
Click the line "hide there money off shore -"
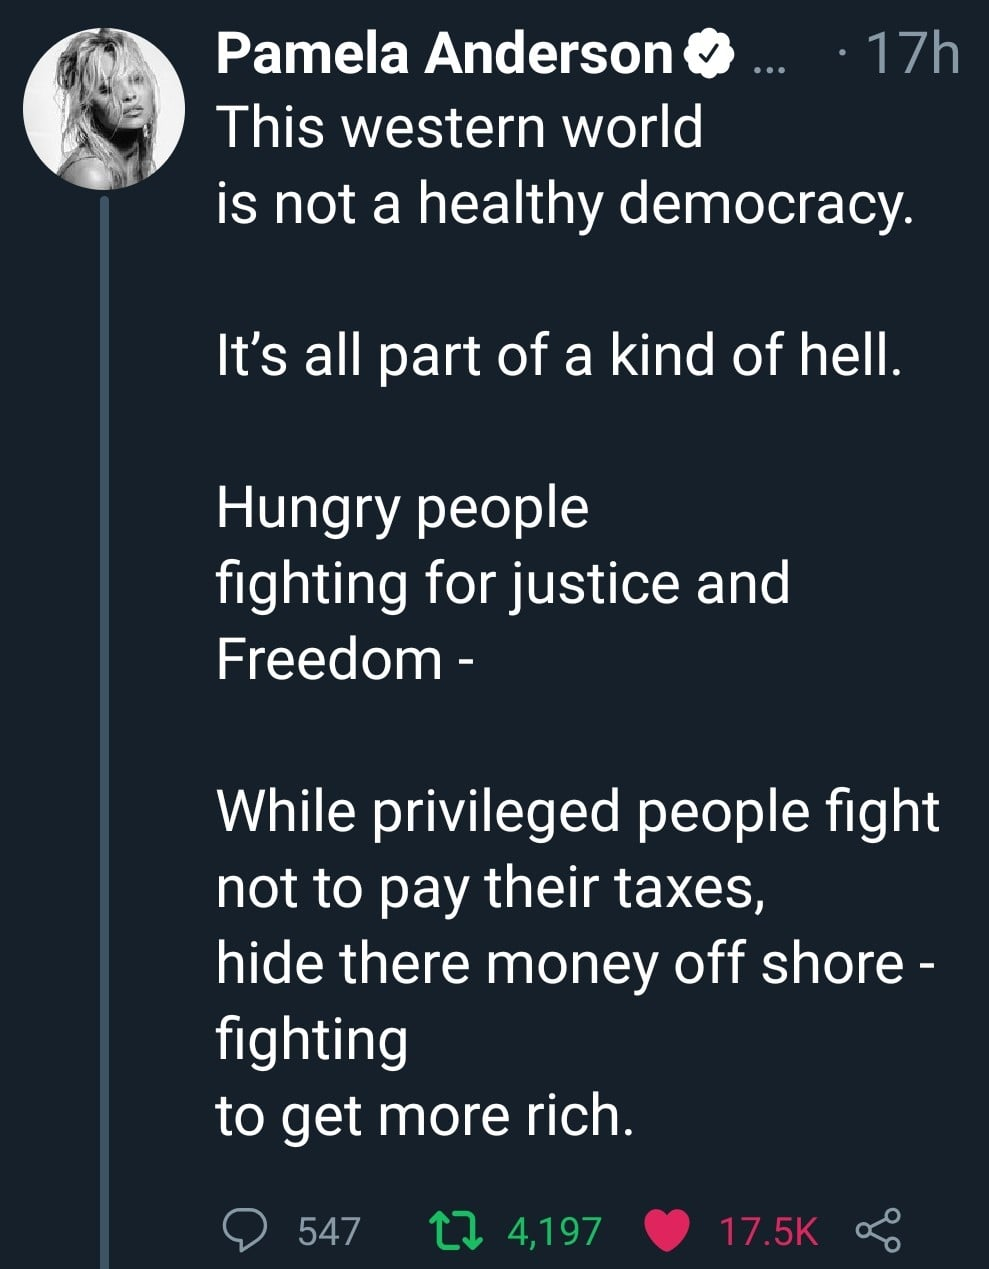coord(576,963)
